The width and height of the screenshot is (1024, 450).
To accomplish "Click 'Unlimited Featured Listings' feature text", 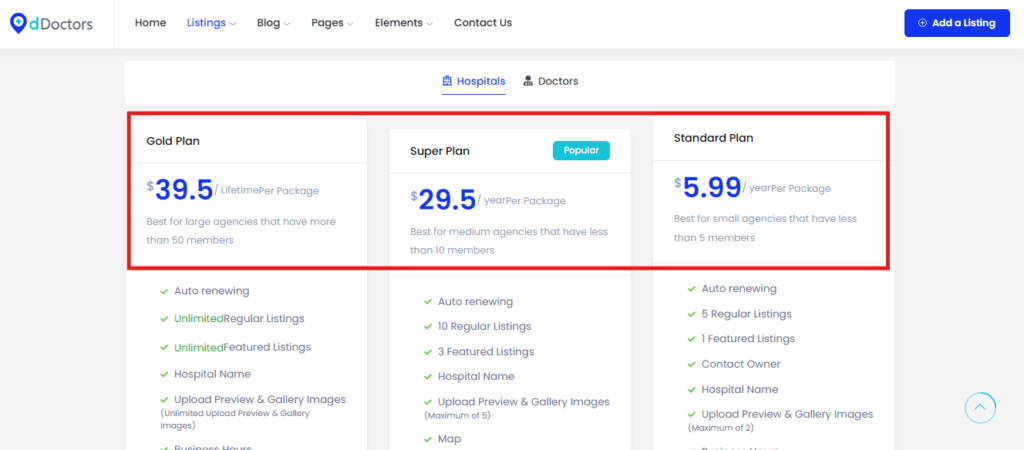I will [242, 347].
